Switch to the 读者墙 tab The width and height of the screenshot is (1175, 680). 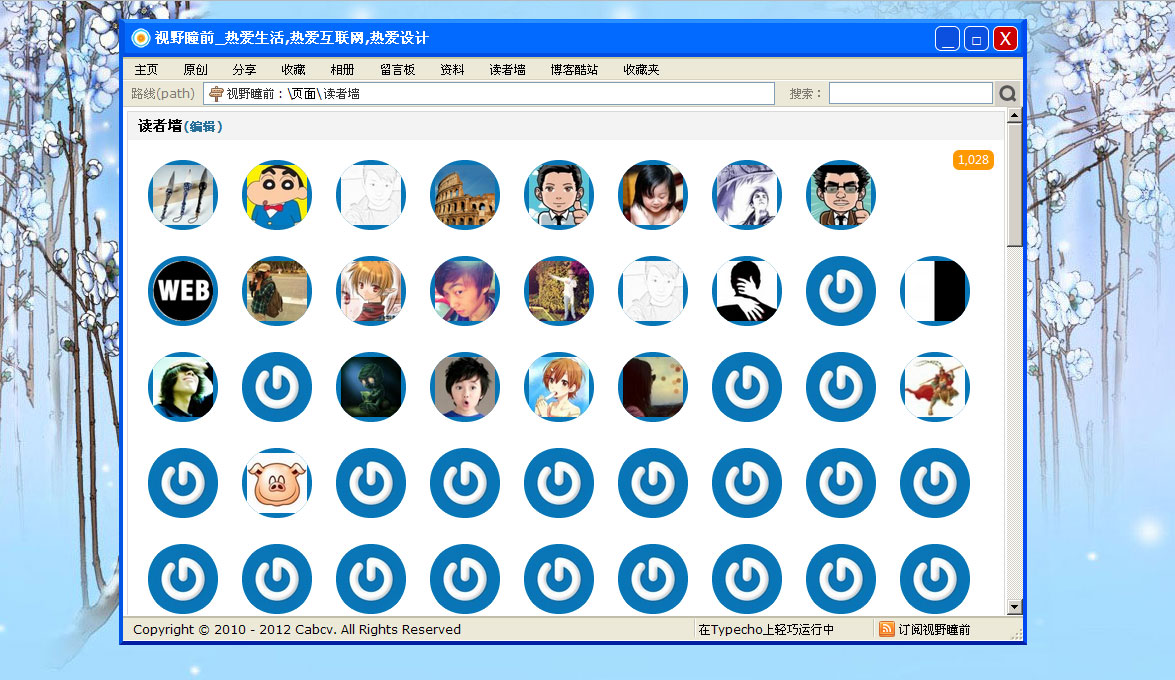point(506,69)
